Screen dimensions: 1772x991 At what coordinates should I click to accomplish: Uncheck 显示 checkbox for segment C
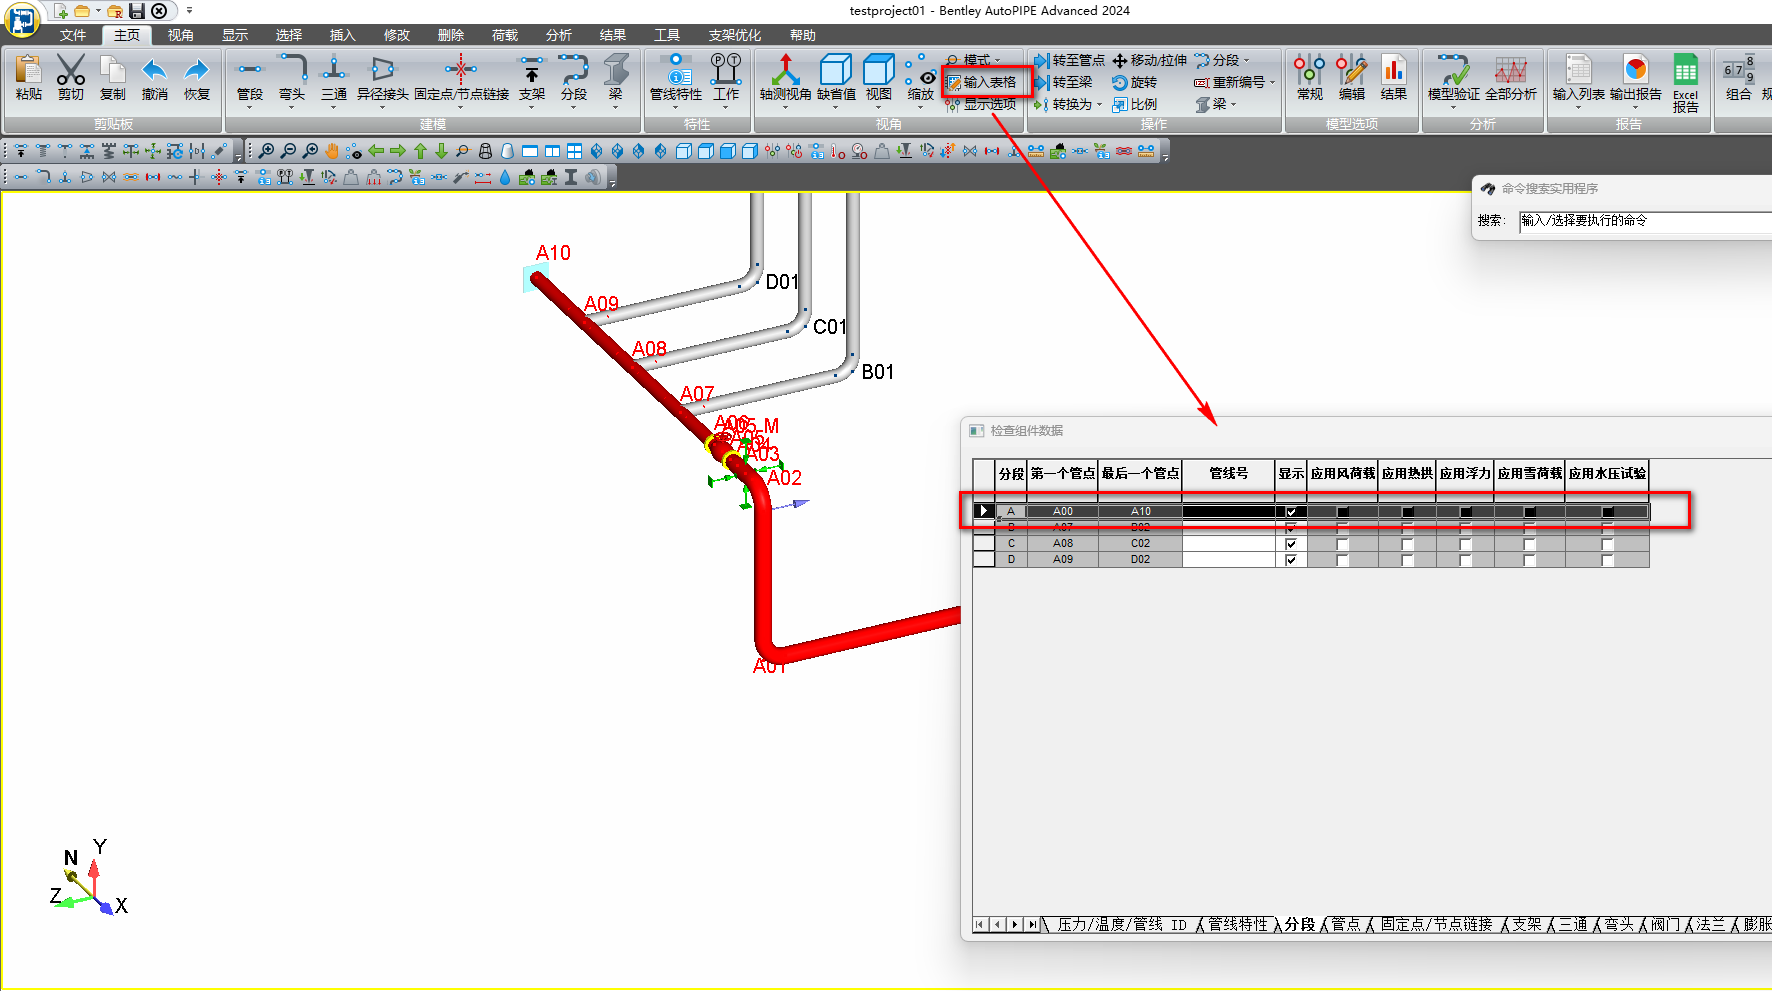pos(1291,544)
